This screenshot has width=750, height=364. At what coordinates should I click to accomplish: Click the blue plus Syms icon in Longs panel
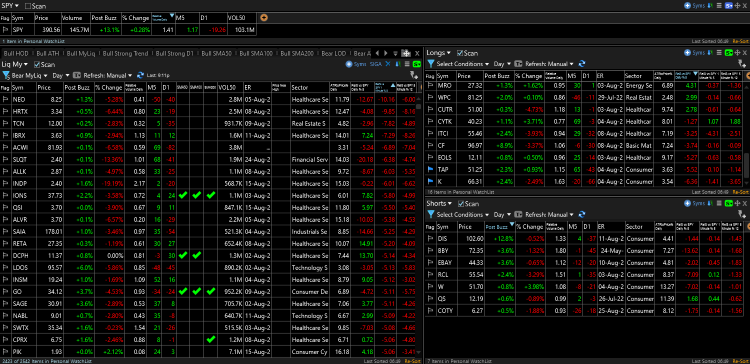coord(687,53)
